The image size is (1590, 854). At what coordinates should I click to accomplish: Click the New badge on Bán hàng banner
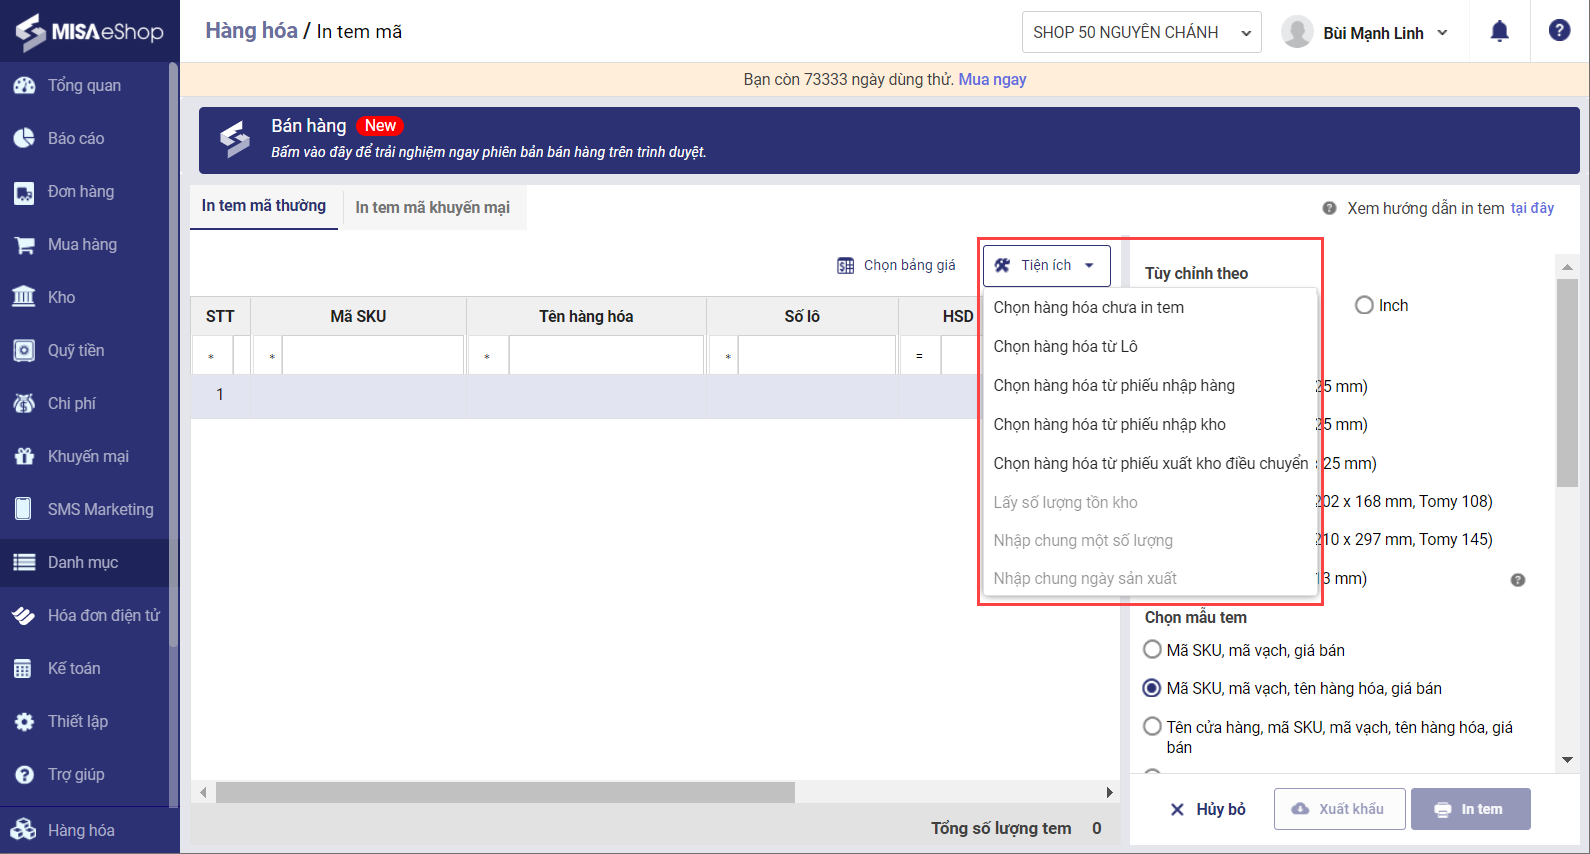380,126
